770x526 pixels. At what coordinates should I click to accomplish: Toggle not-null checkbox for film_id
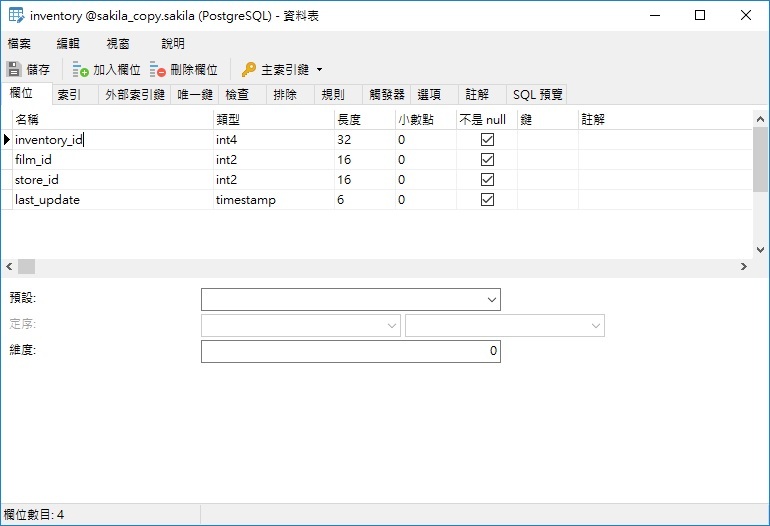487,160
